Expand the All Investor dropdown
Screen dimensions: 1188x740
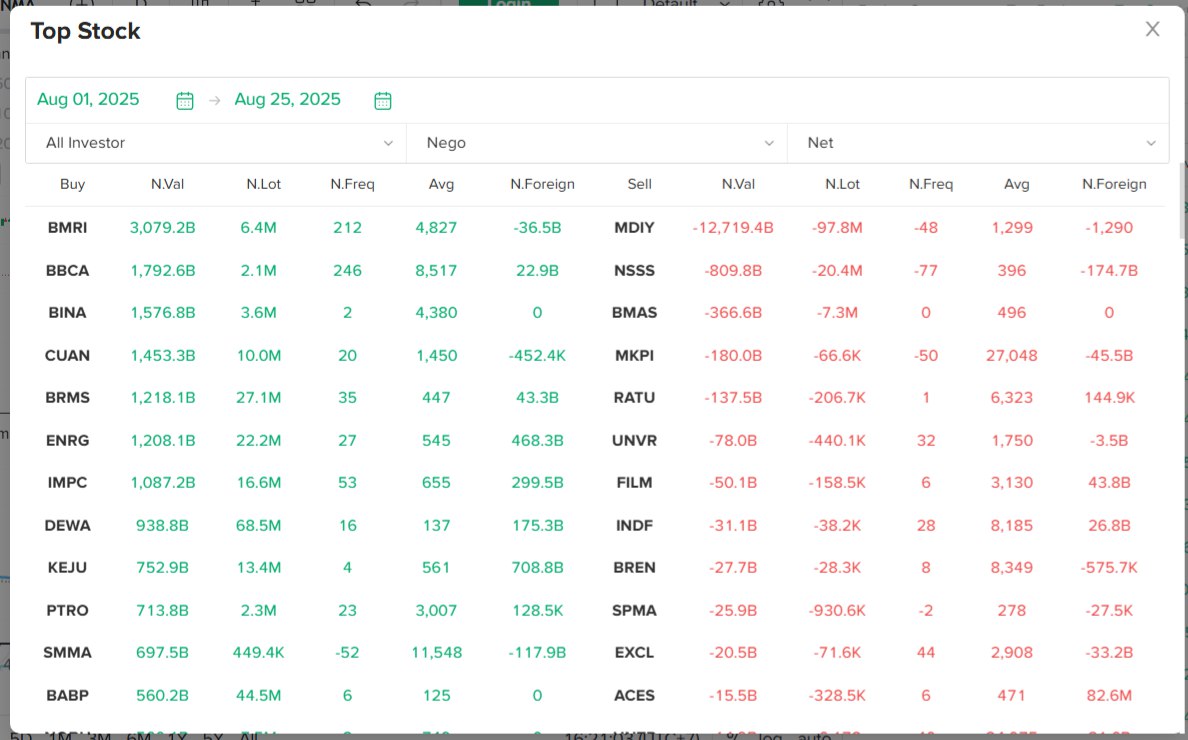pyautogui.click(x=216, y=143)
